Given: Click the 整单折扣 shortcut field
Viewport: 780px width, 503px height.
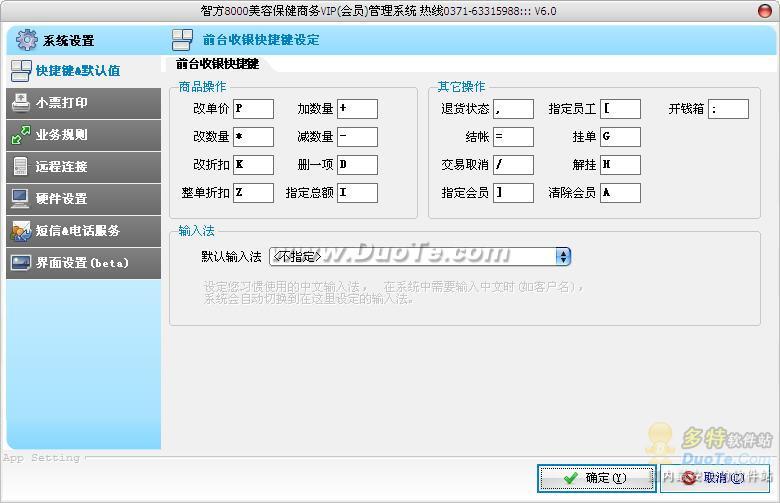Looking at the screenshot, I should [x=253, y=193].
